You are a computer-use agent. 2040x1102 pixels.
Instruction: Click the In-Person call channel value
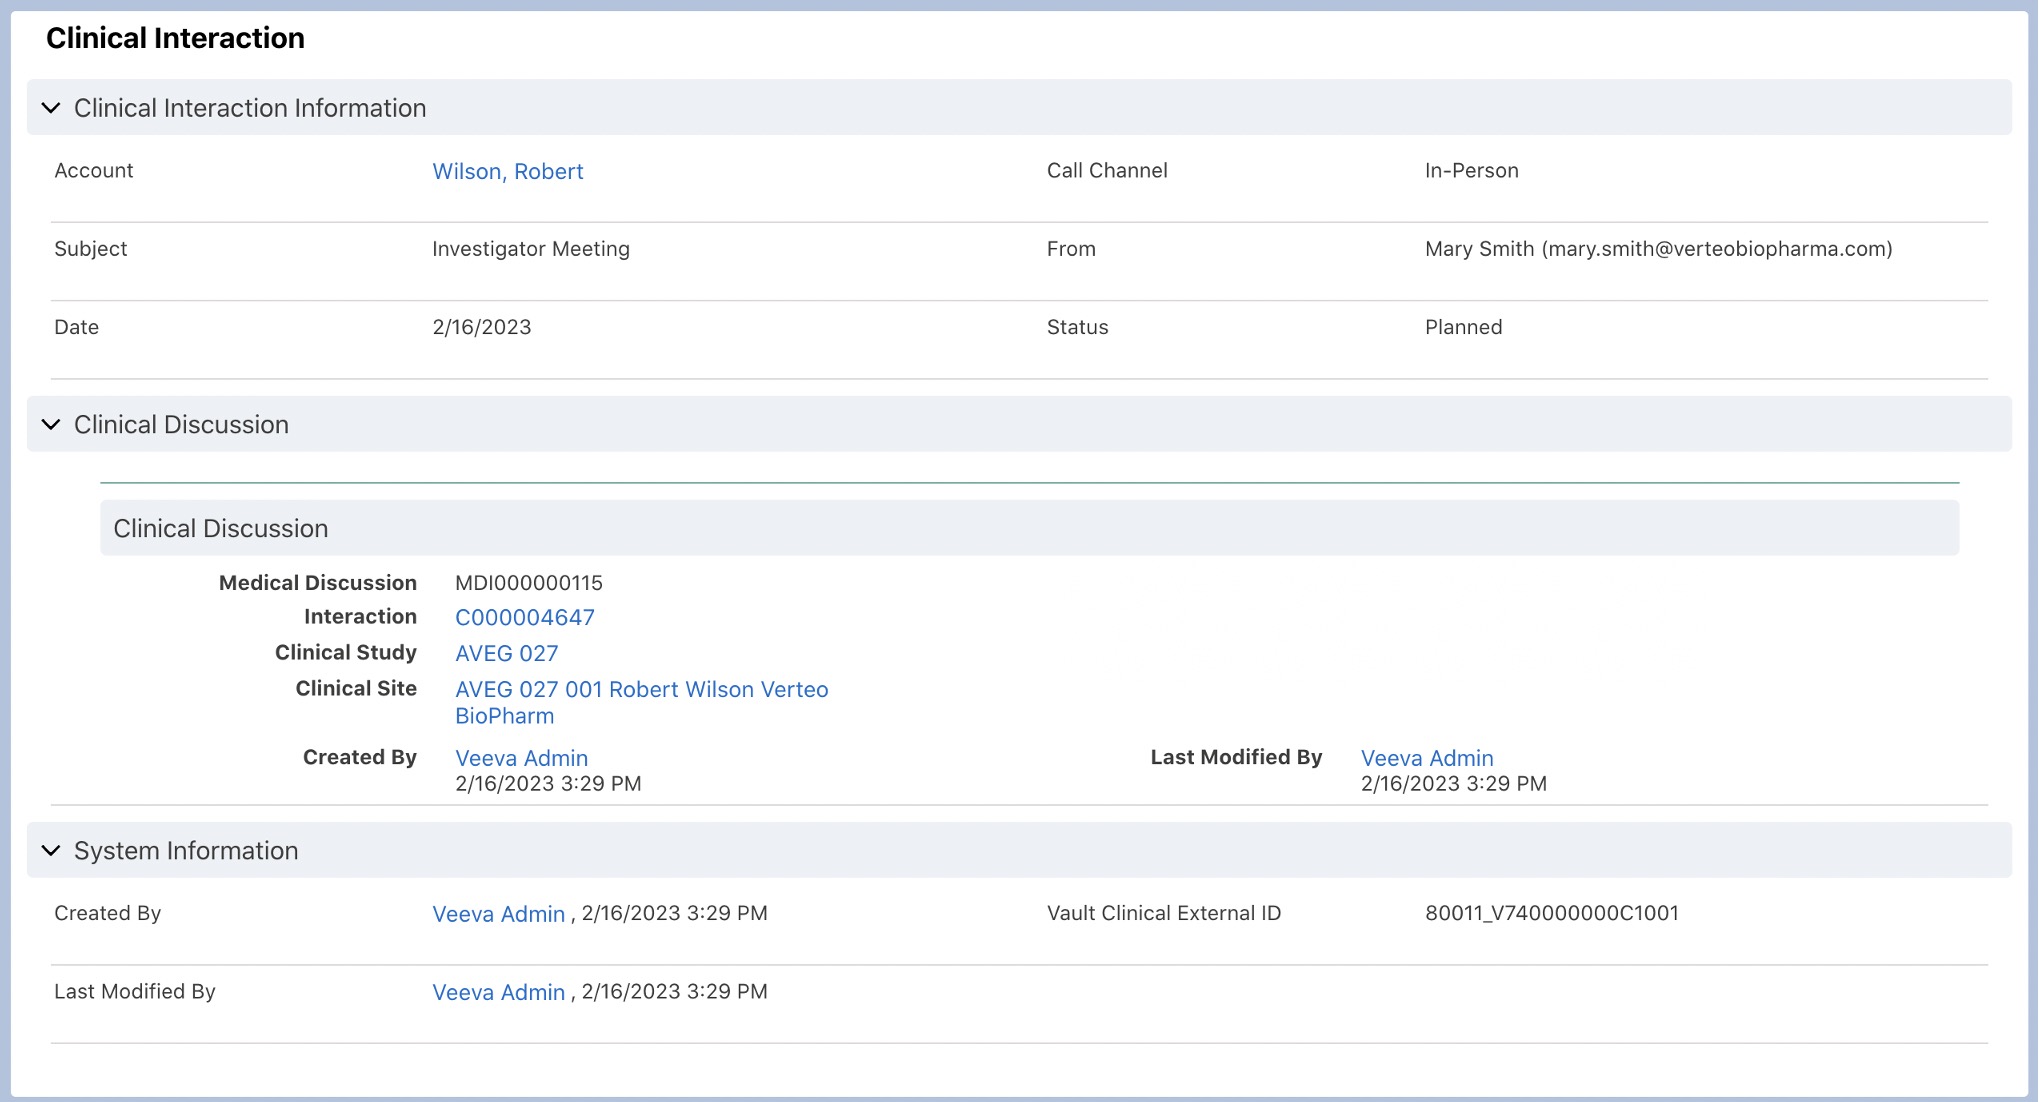1471,171
